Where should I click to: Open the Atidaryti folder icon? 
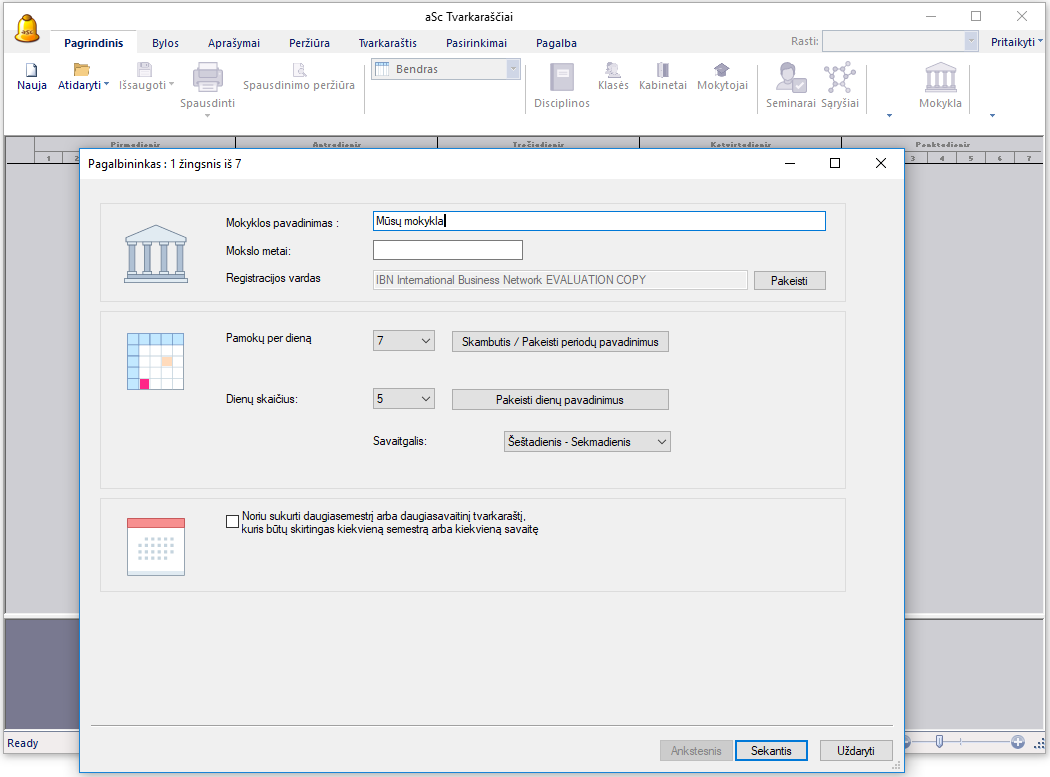[x=81, y=70]
